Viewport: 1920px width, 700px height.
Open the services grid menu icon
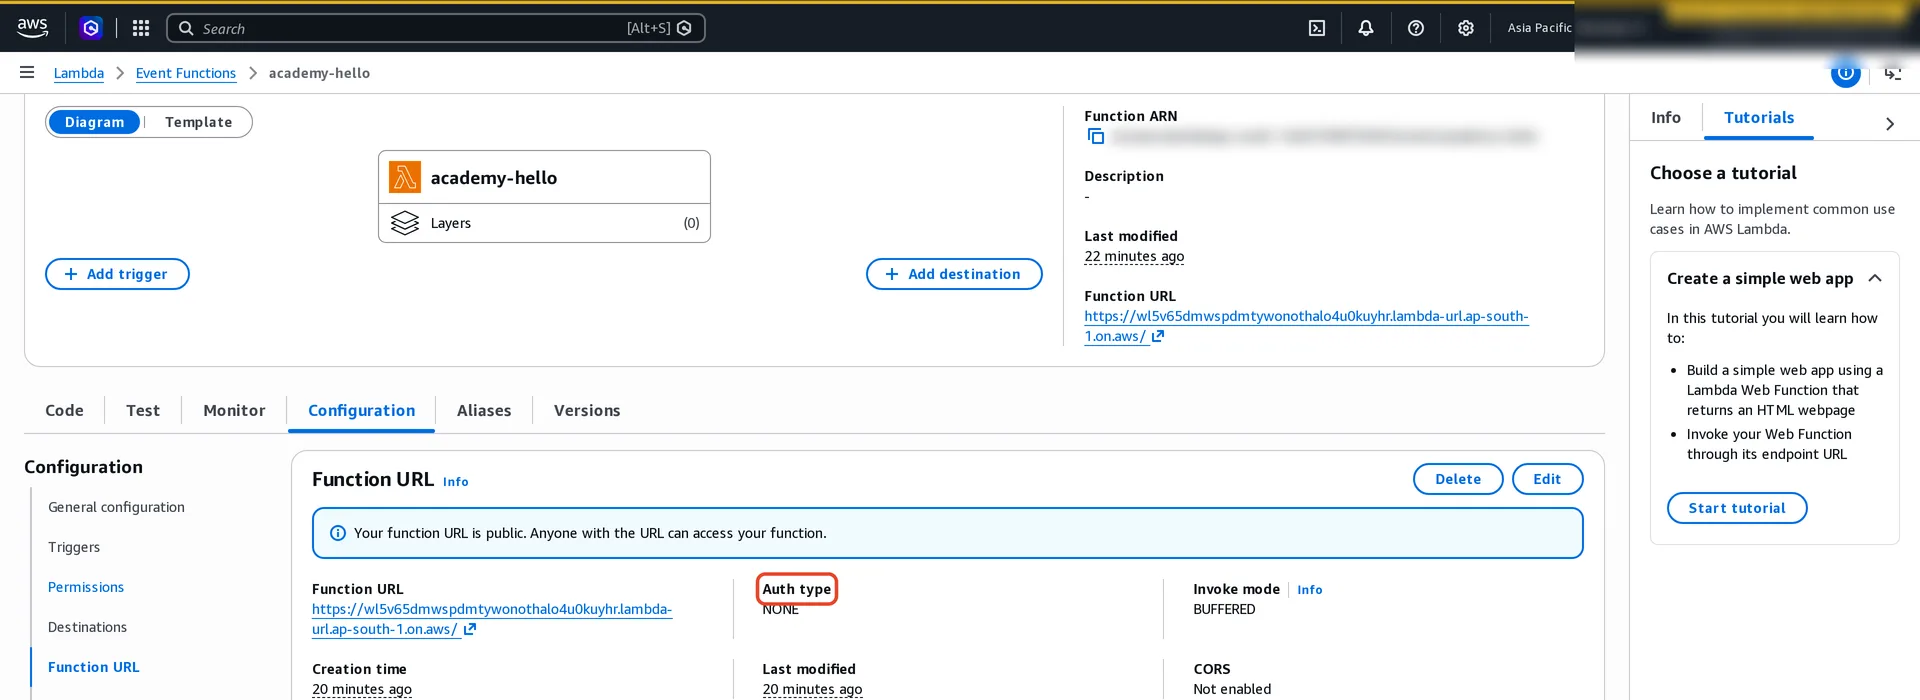pos(141,28)
